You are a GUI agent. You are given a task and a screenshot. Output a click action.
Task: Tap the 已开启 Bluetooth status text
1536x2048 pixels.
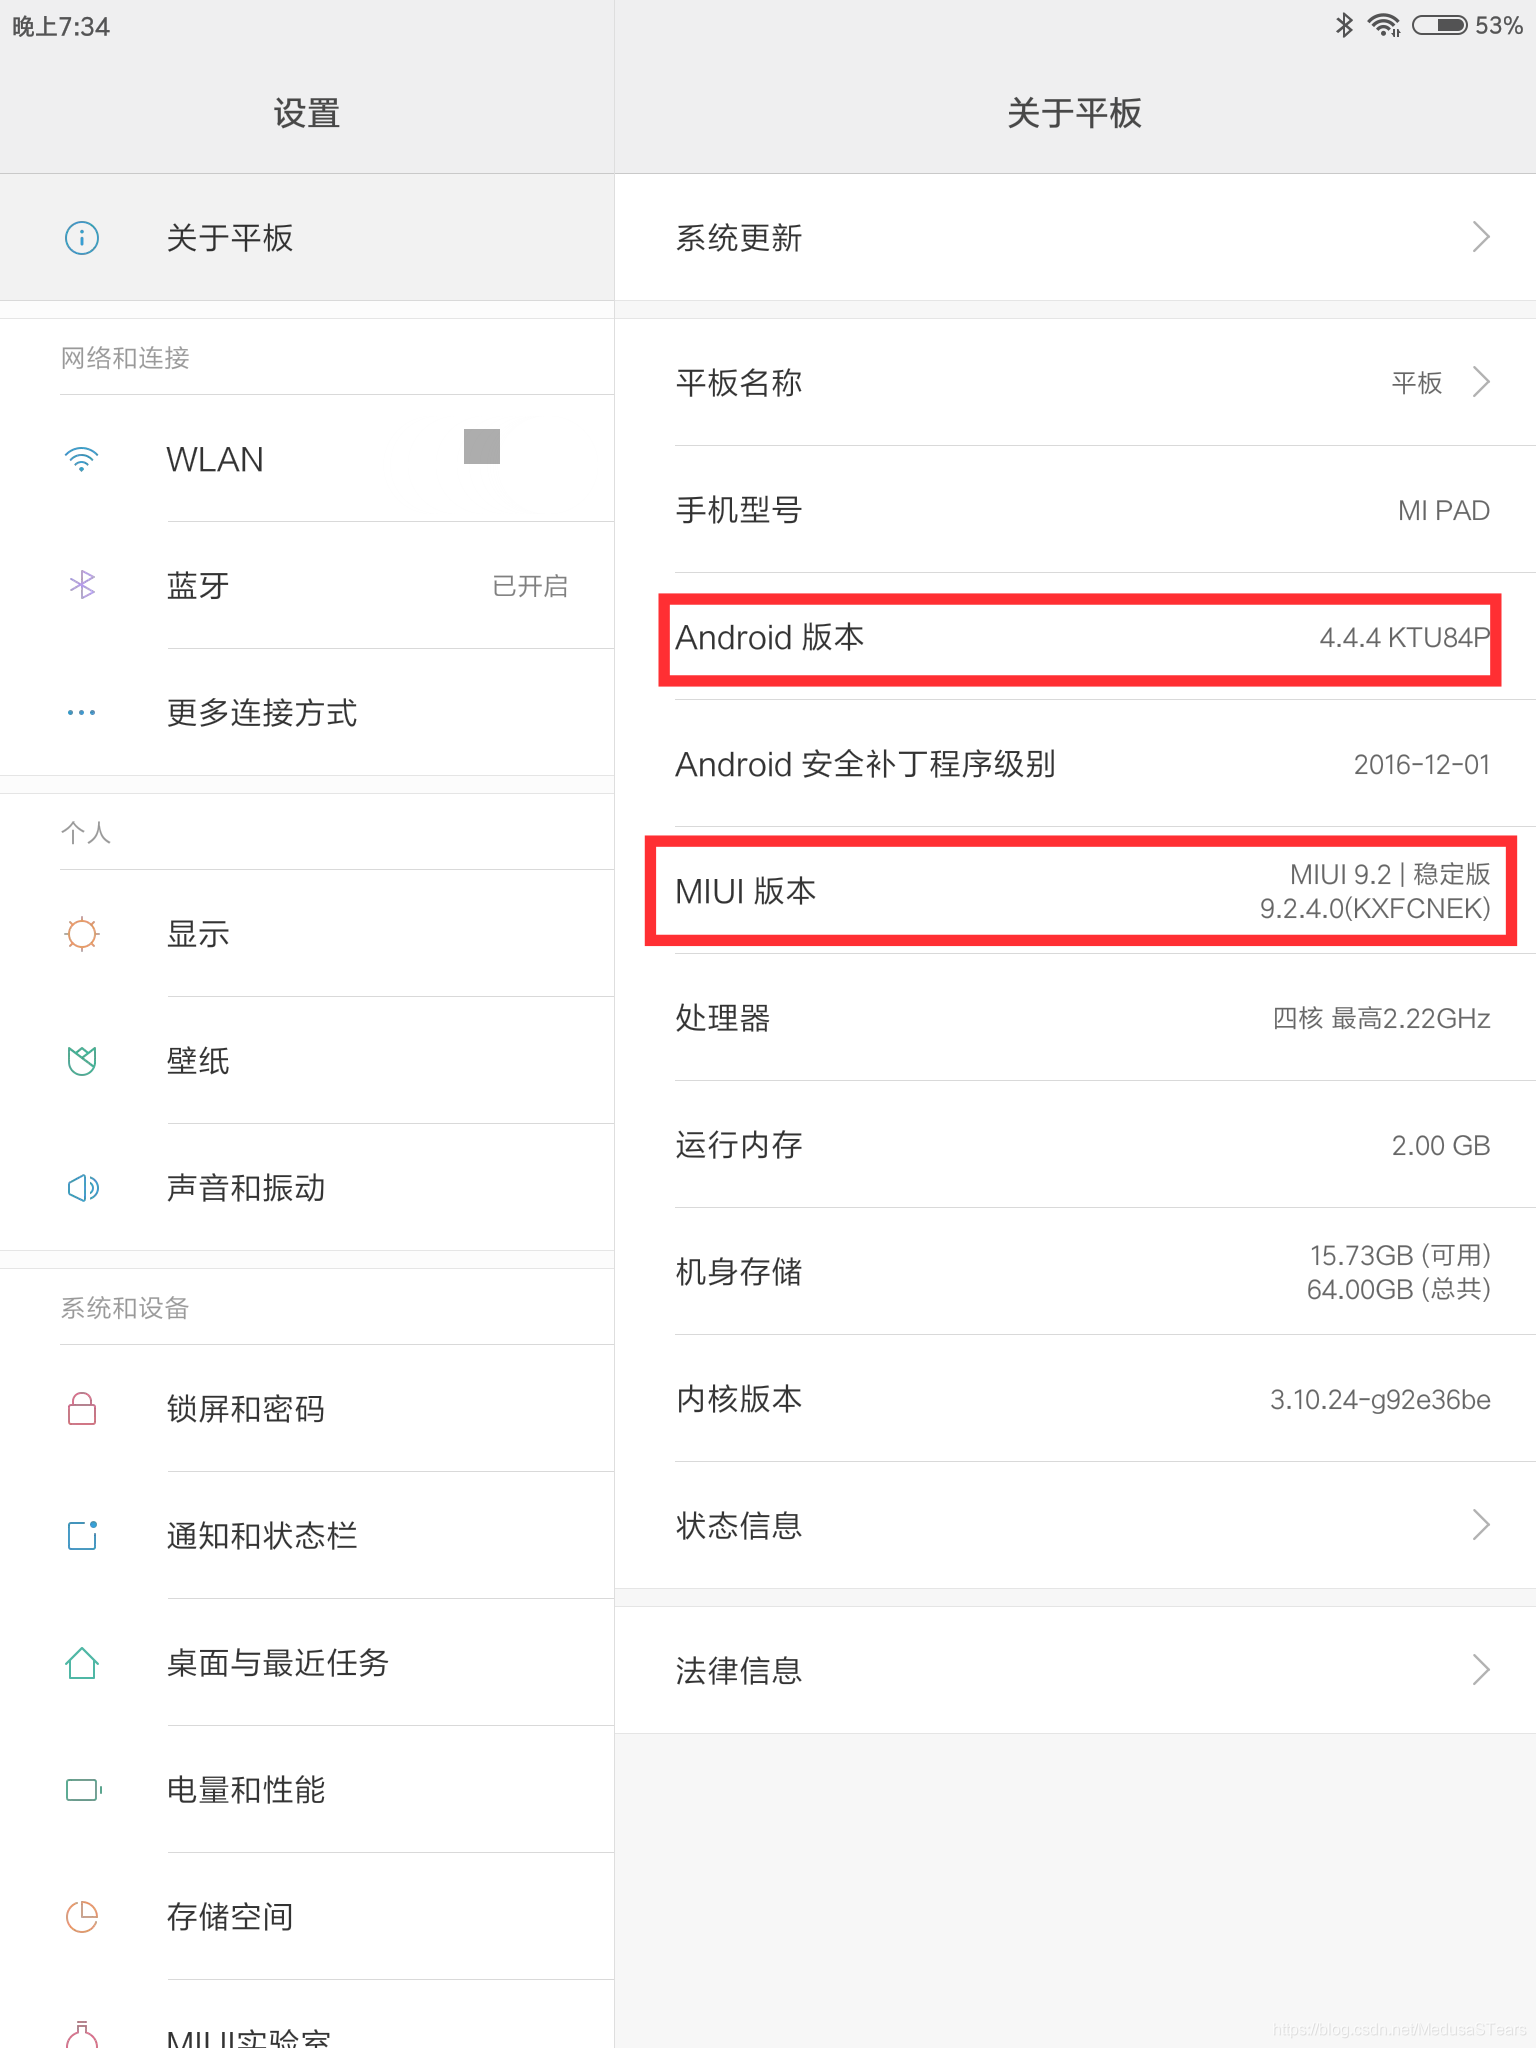click(x=530, y=586)
